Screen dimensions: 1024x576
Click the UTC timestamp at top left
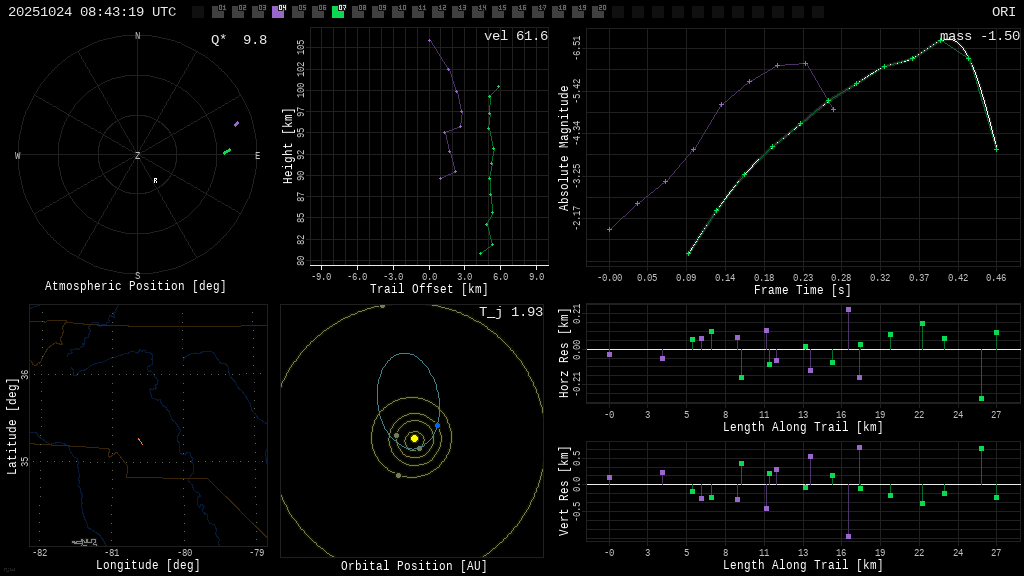pyautogui.click(x=92, y=12)
